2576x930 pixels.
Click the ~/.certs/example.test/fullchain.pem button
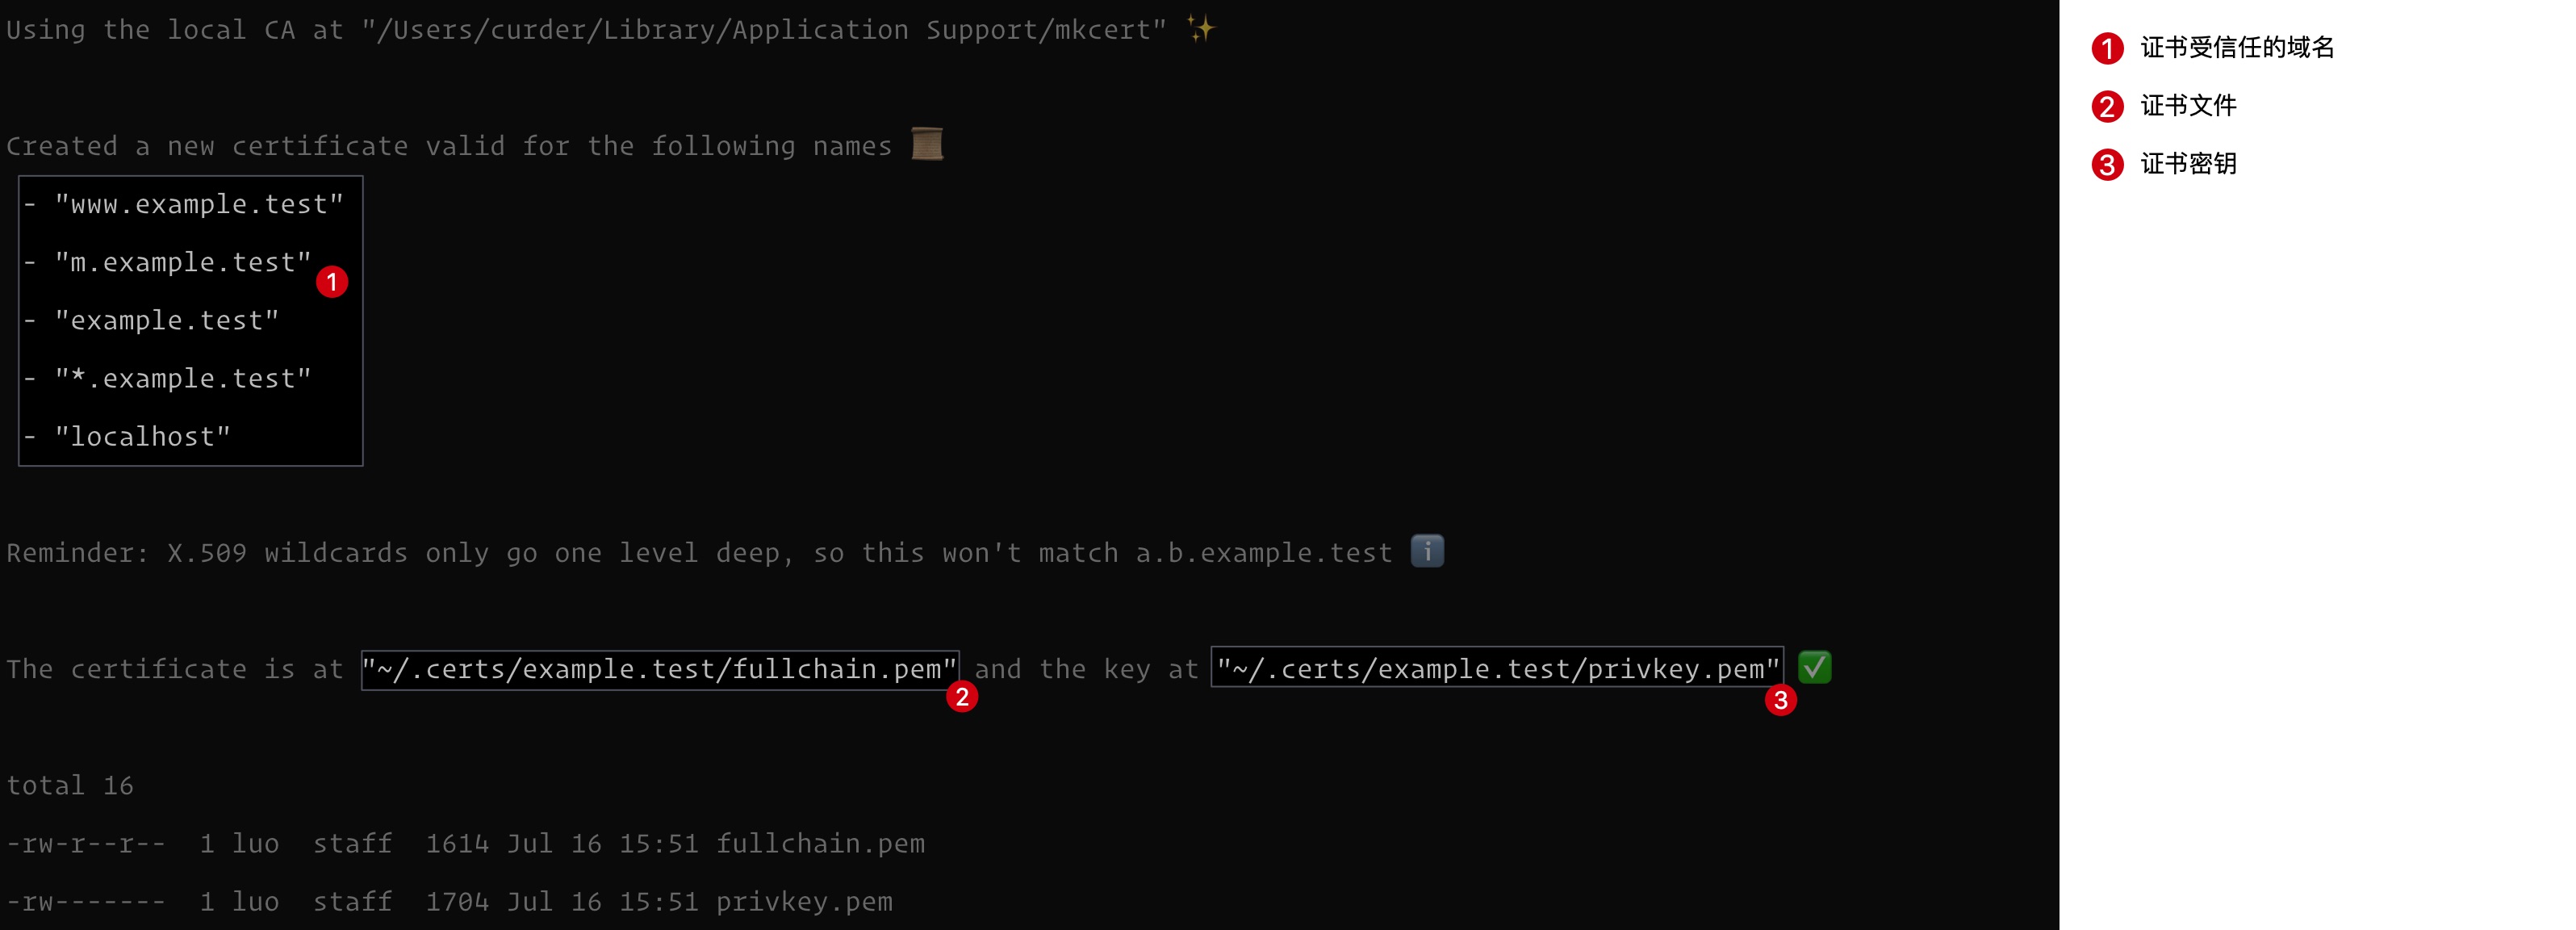657,668
